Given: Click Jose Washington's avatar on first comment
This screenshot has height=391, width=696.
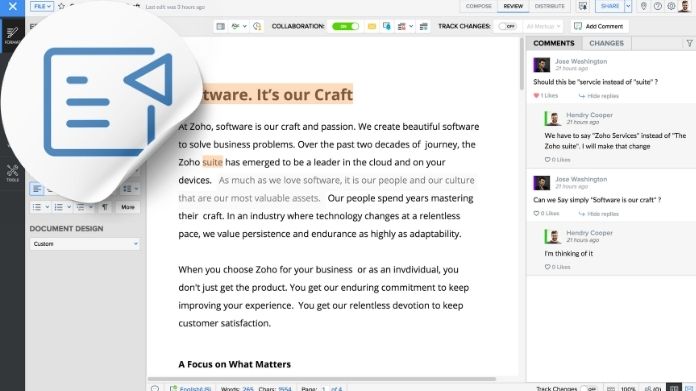Looking at the screenshot, I should (x=542, y=65).
